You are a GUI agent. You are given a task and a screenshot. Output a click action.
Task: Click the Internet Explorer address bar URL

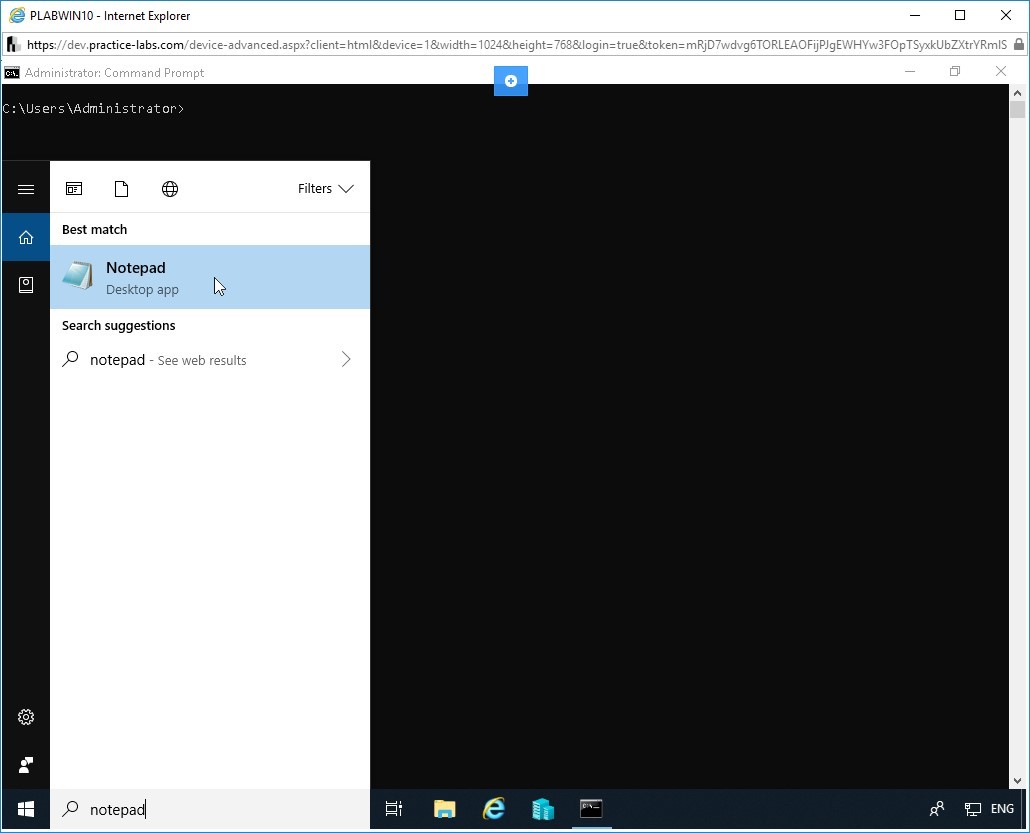click(516, 45)
